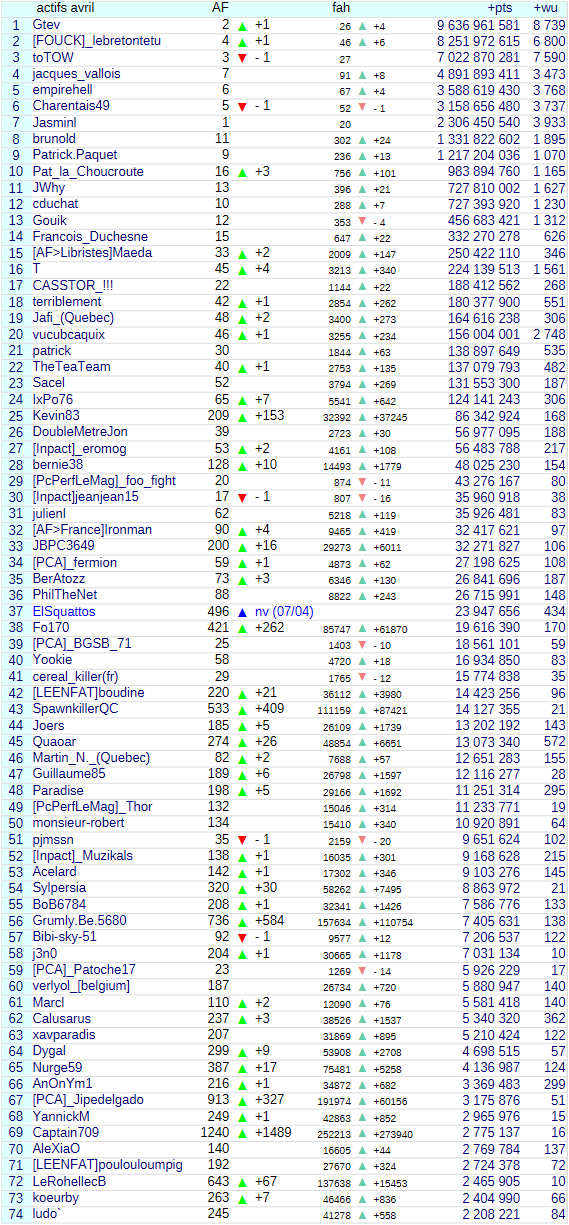Select member LeRohellecB

click(69, 1181)
